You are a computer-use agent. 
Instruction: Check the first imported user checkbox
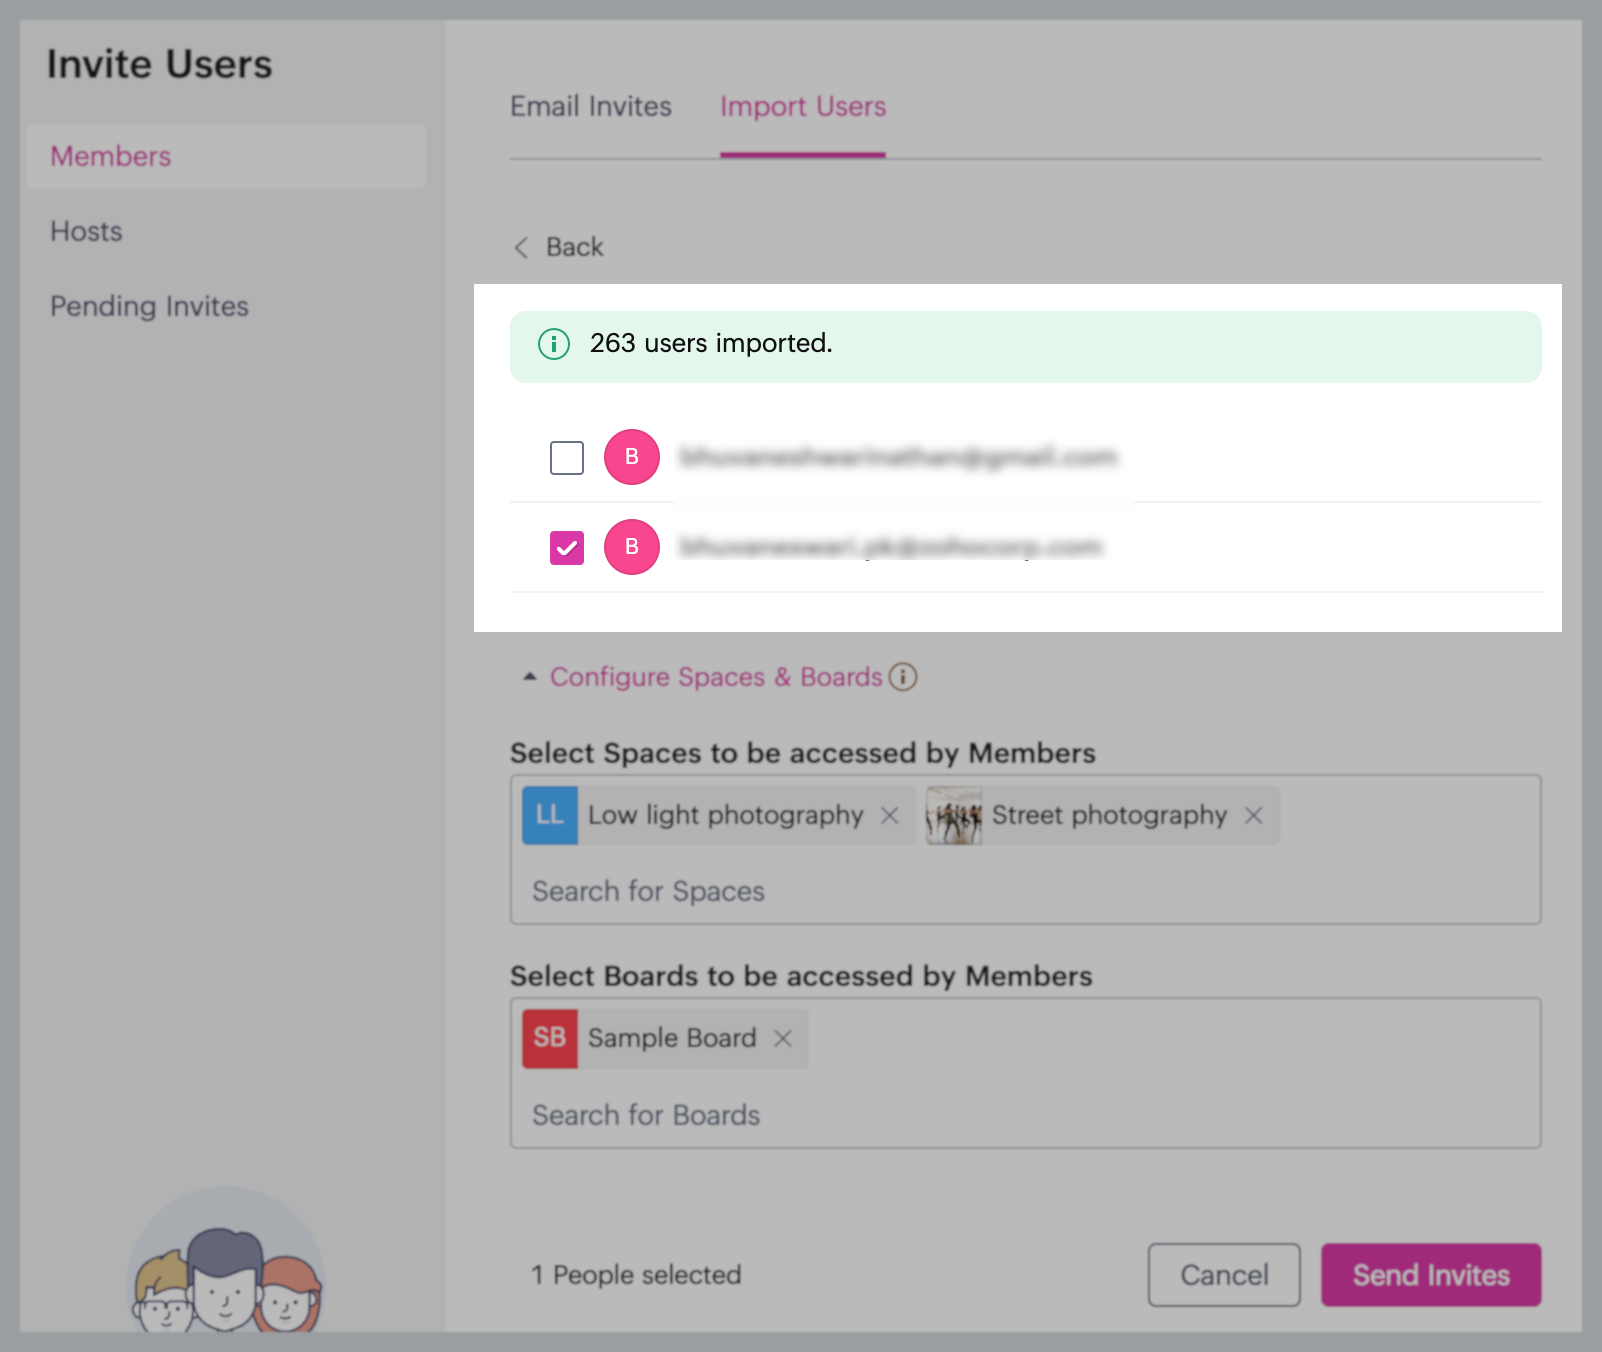click(567, 458)
